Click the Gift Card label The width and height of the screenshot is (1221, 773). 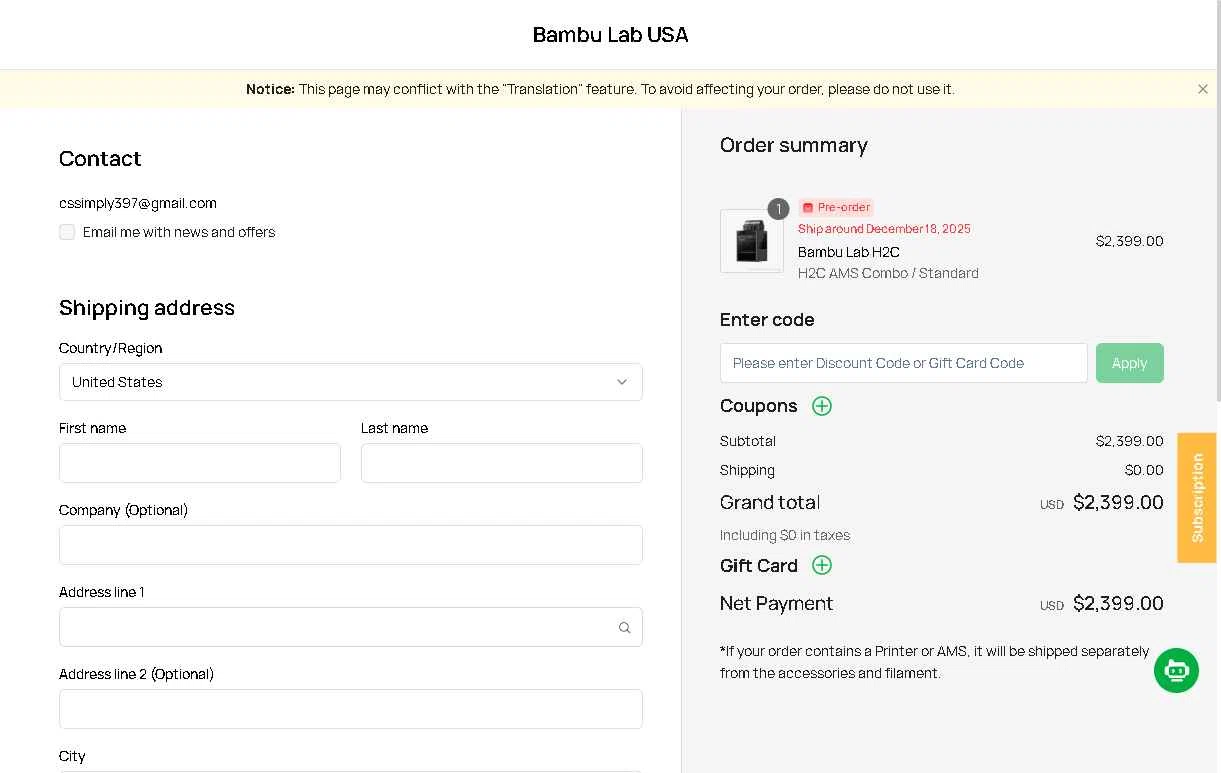pyautogui.click(x=758, y=565)
